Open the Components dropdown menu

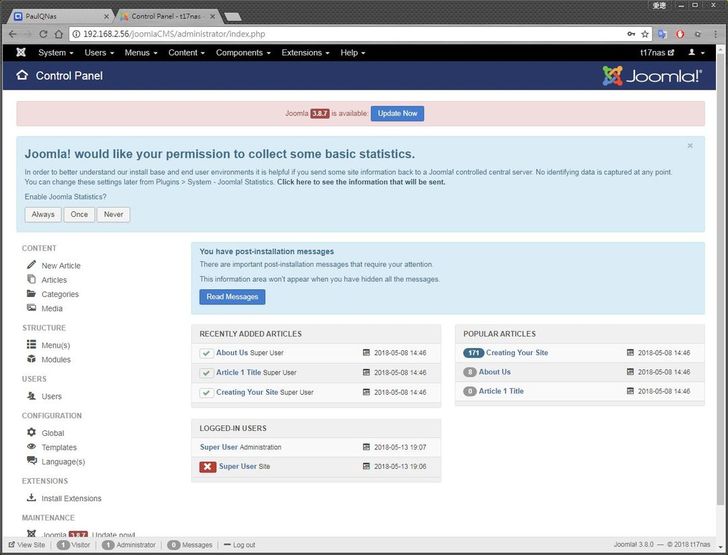(243, 52)
